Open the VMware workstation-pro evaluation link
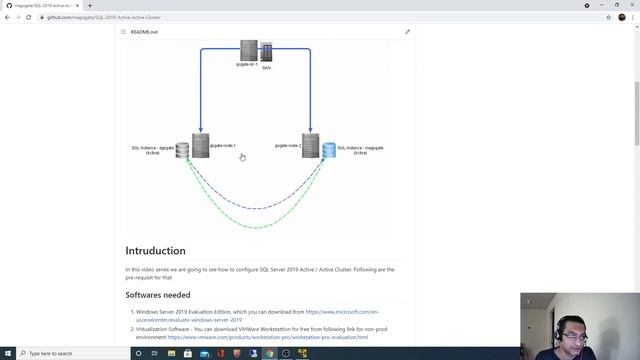This screenshot has height=360, width=640. 268,337
